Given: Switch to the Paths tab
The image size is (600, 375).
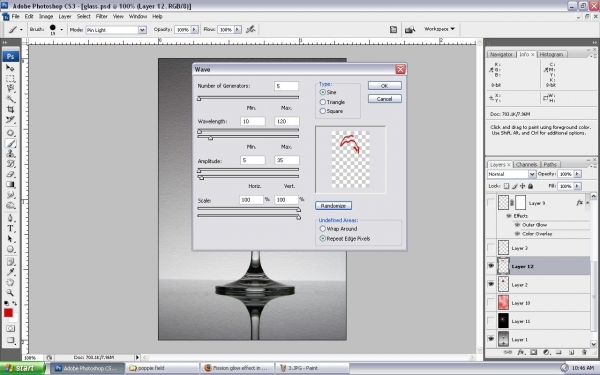Looking at the screenshot, I should 550,165.
